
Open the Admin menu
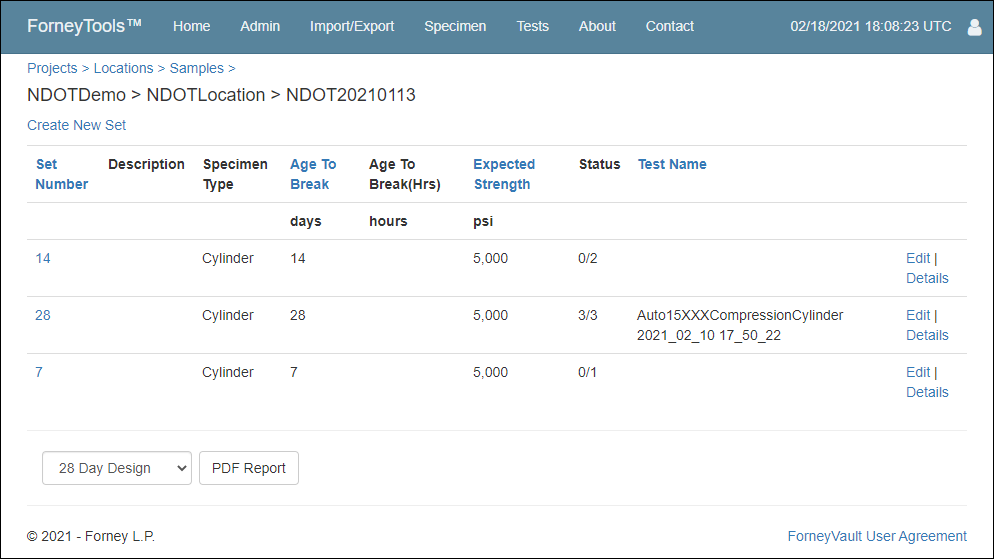tap(260, 27)
